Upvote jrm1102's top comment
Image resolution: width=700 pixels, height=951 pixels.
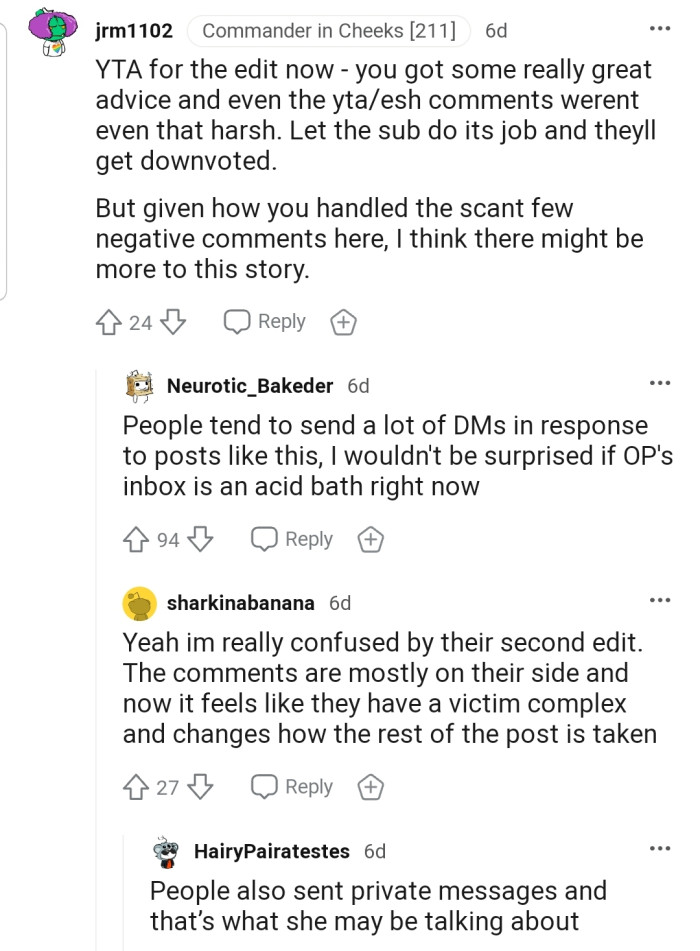pos(109,321)
